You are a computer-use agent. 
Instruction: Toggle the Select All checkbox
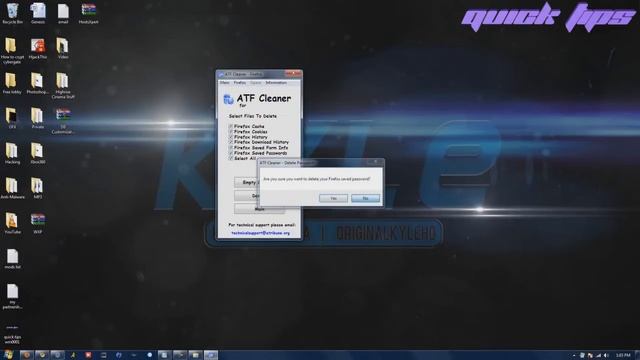[x=231, y=158]
